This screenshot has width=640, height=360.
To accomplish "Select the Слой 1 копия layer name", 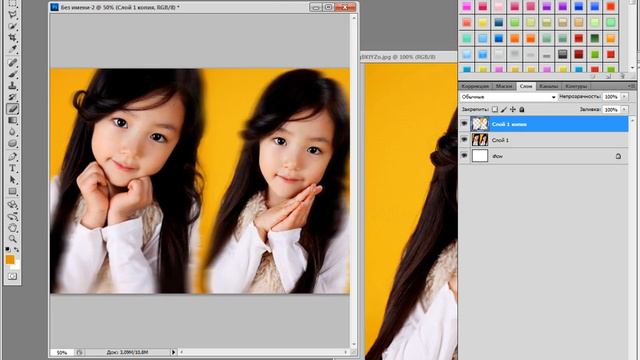I will pos(509,124).
